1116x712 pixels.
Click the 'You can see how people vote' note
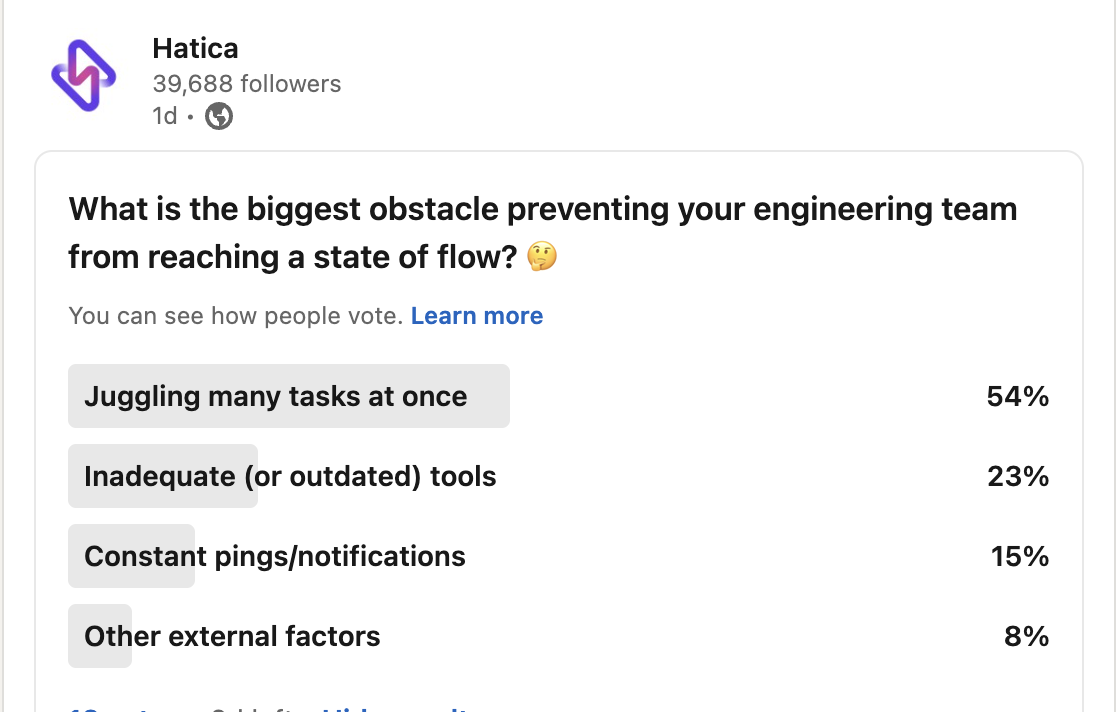[235, 316]
